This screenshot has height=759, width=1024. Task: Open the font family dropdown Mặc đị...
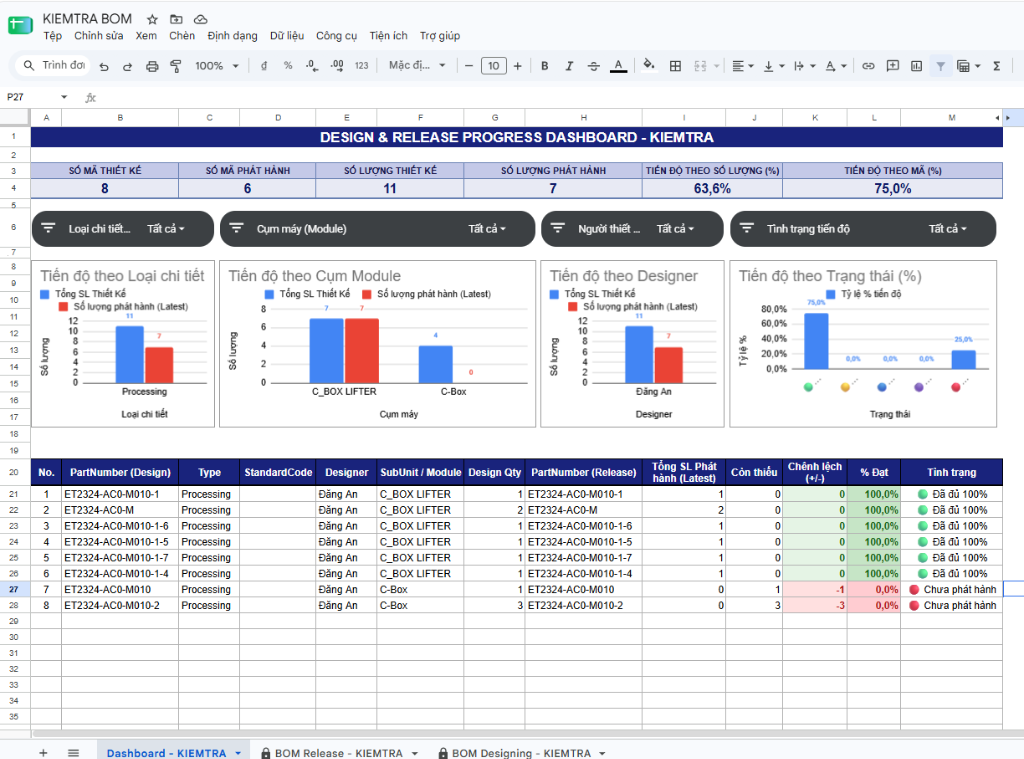(x=417, y=65)
